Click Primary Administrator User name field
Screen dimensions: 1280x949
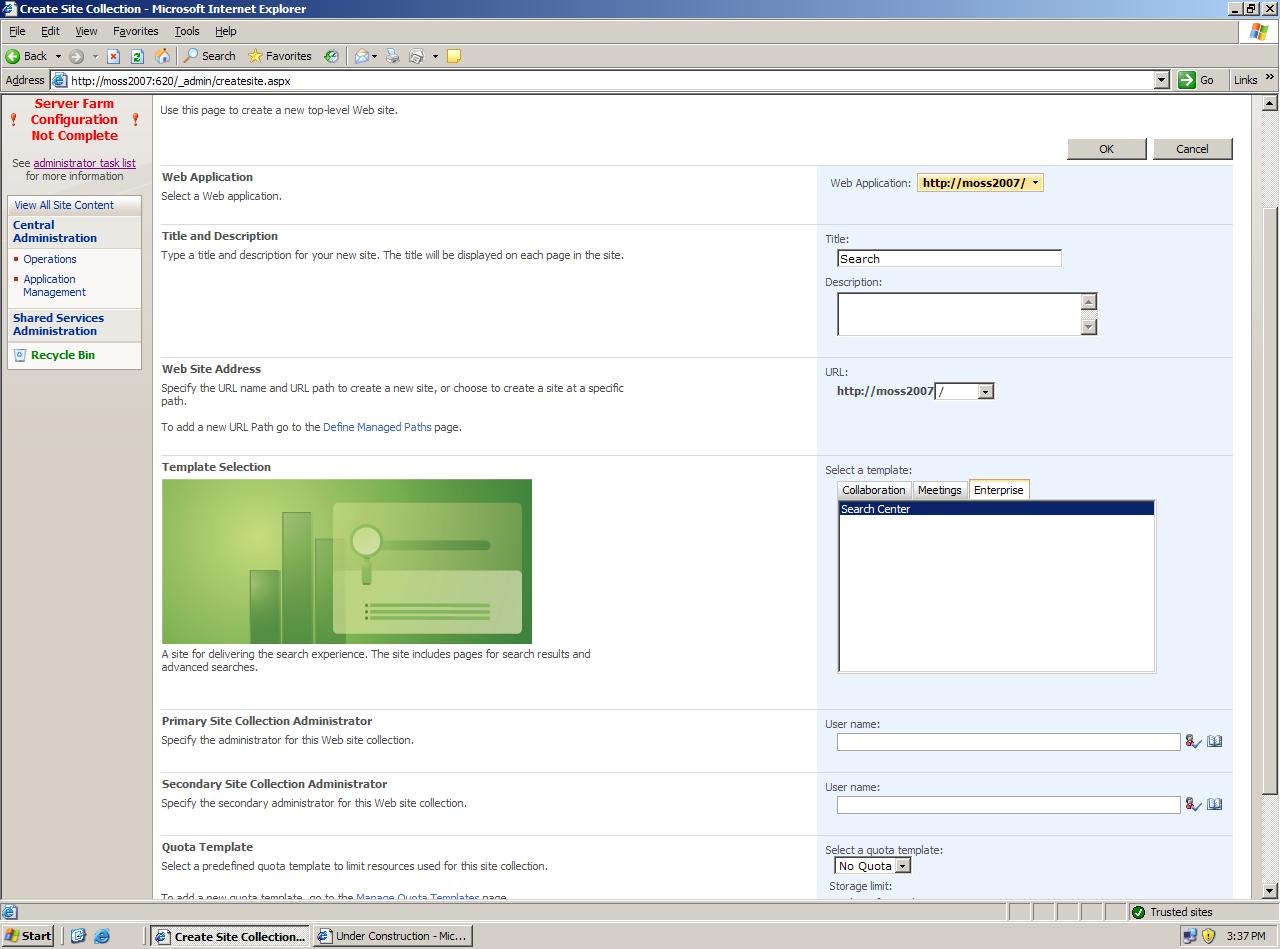[1008, 742]
